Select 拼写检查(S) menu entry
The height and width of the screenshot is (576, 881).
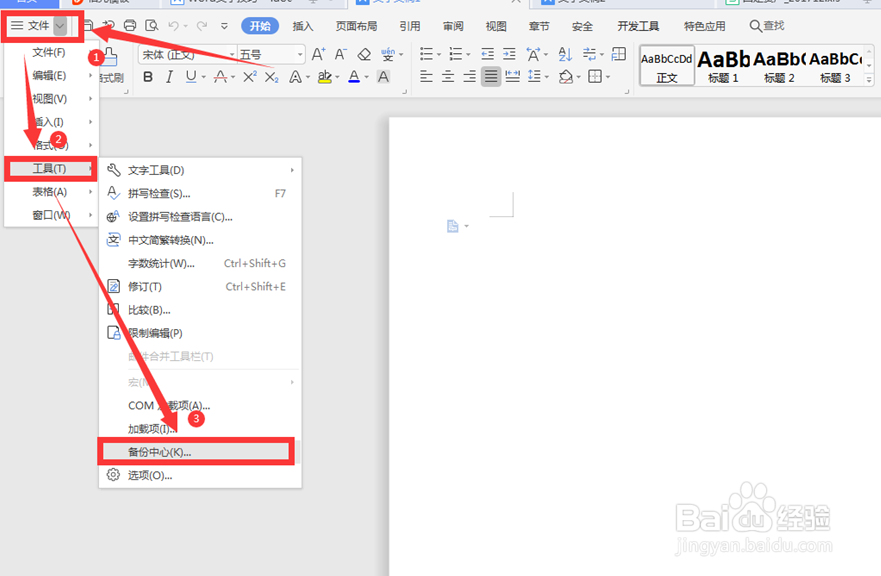pos(200,193)
